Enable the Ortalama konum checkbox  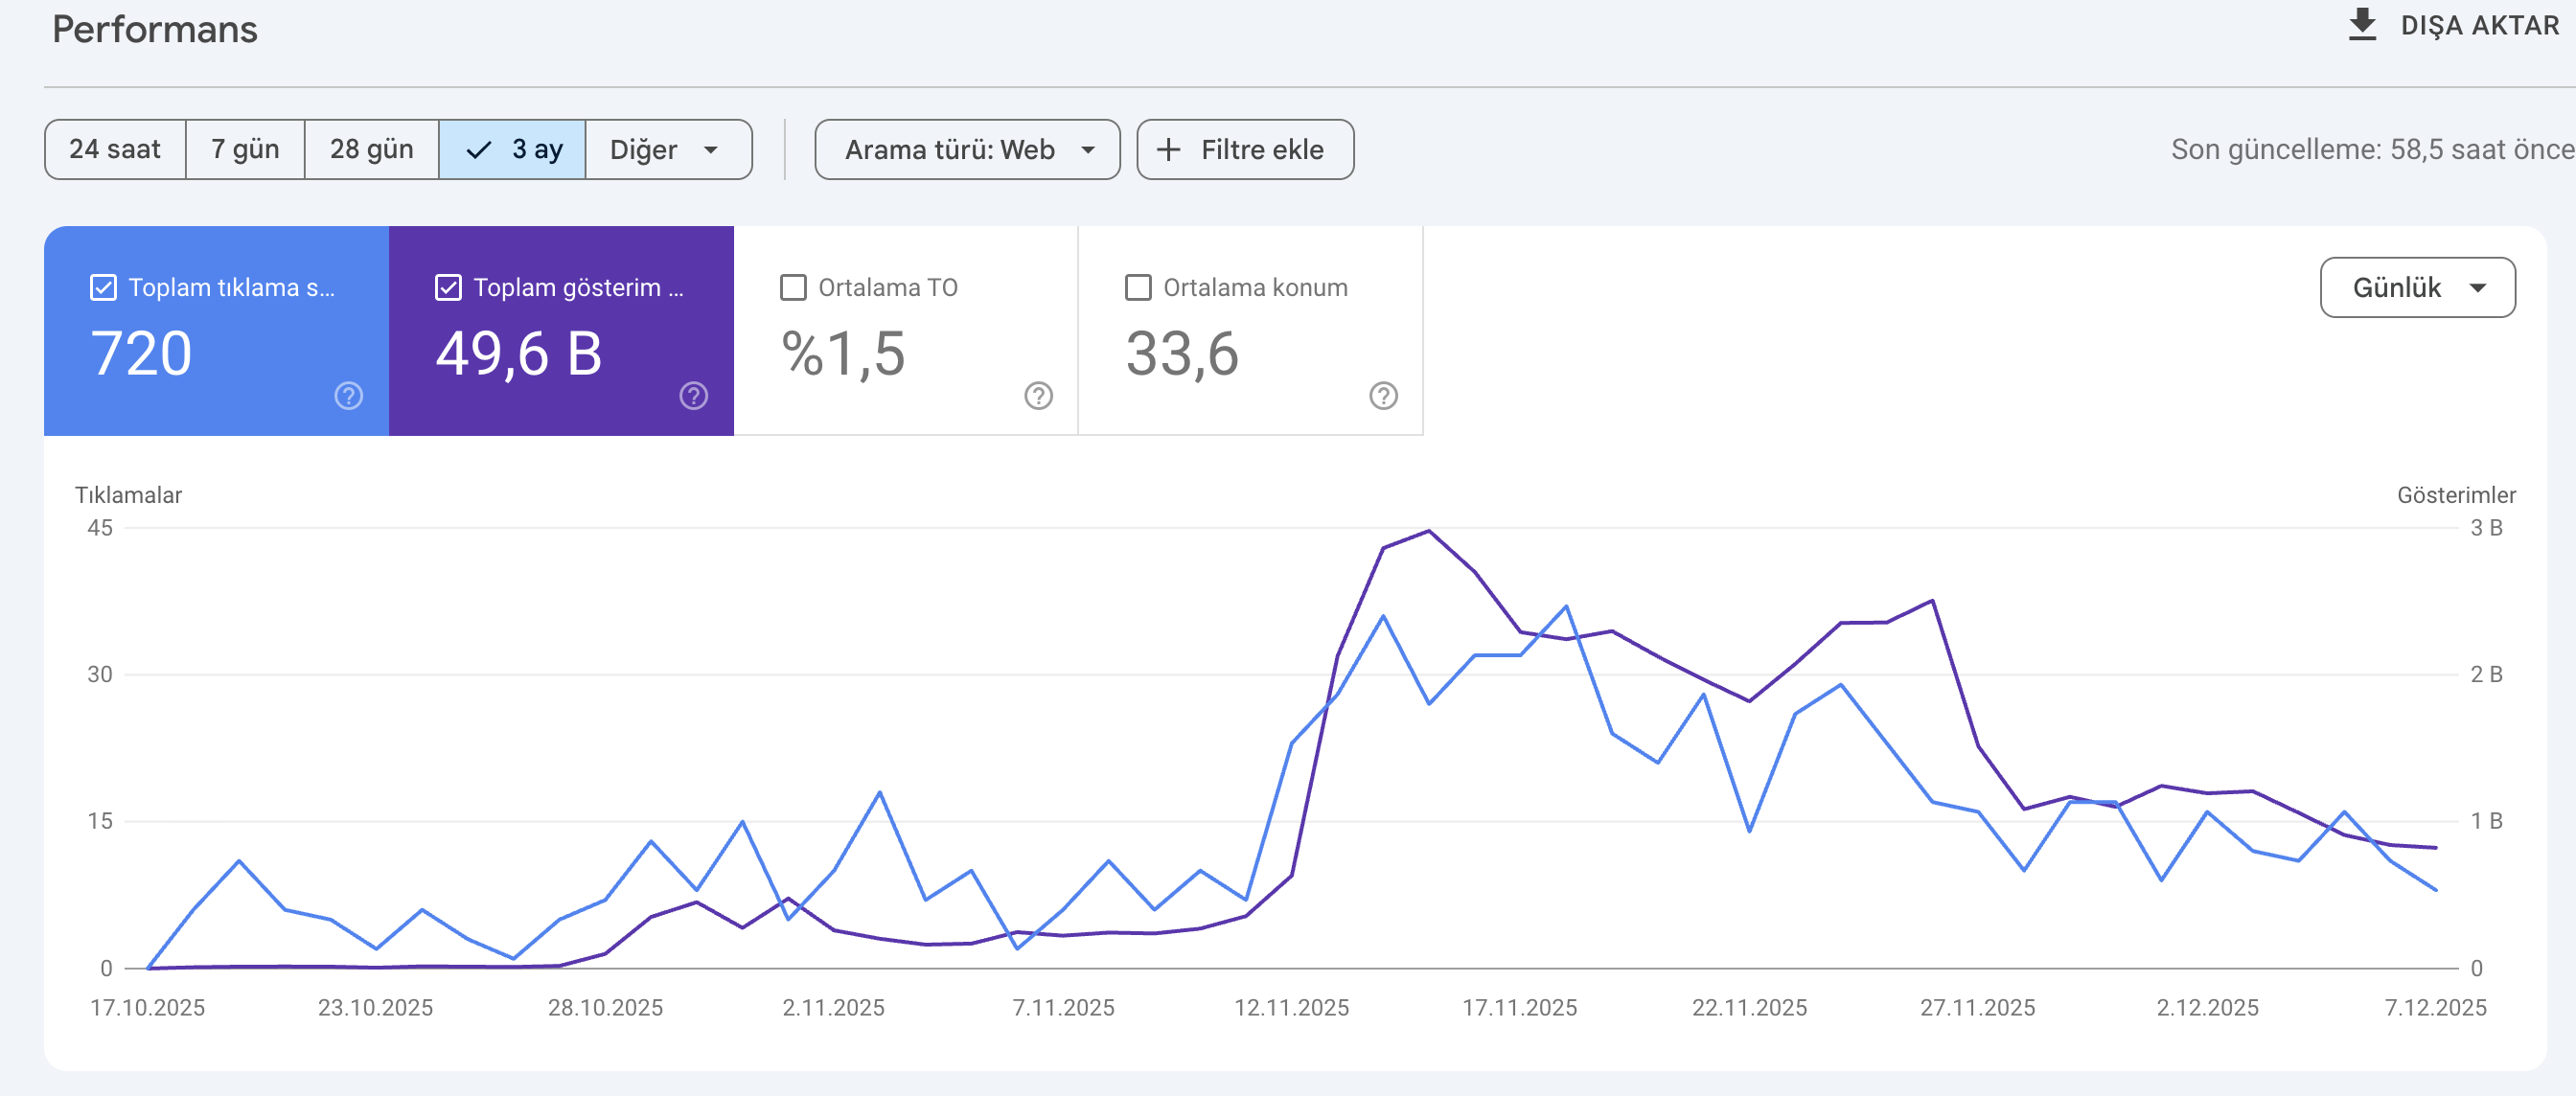point(1138,288)
